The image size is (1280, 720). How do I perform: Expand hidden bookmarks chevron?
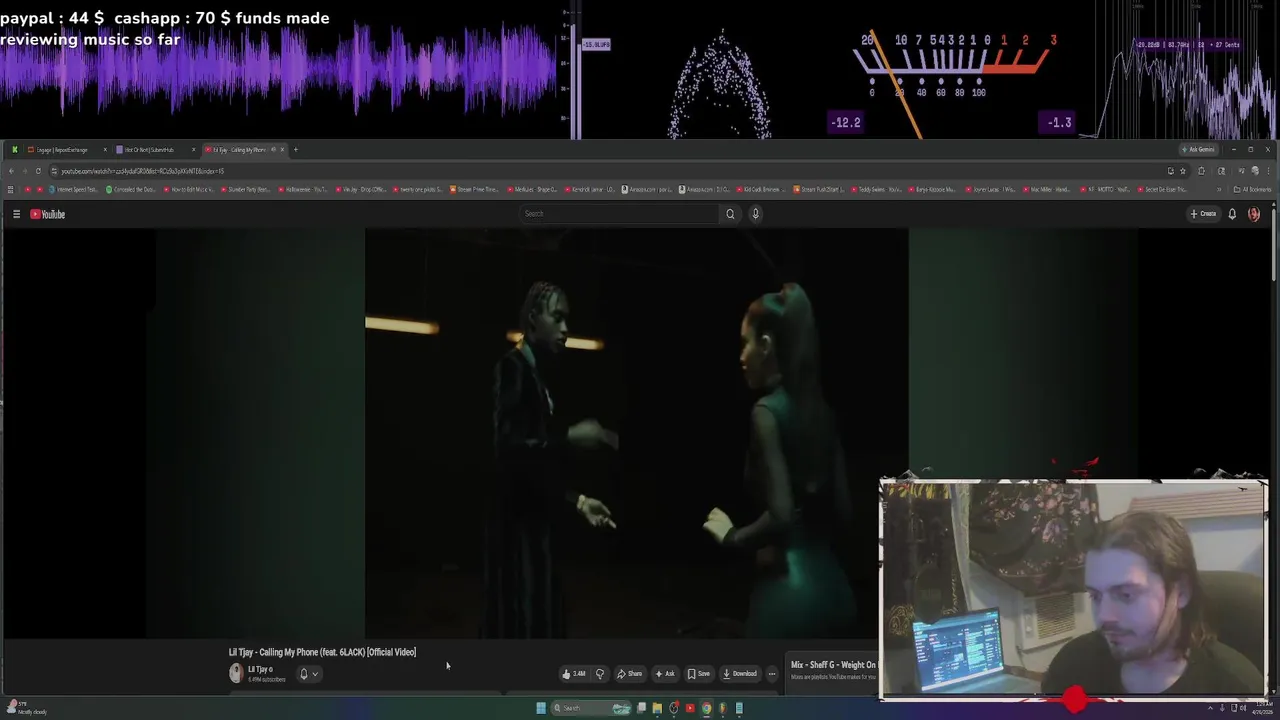pyautogui.click(x=1219, y=189)
